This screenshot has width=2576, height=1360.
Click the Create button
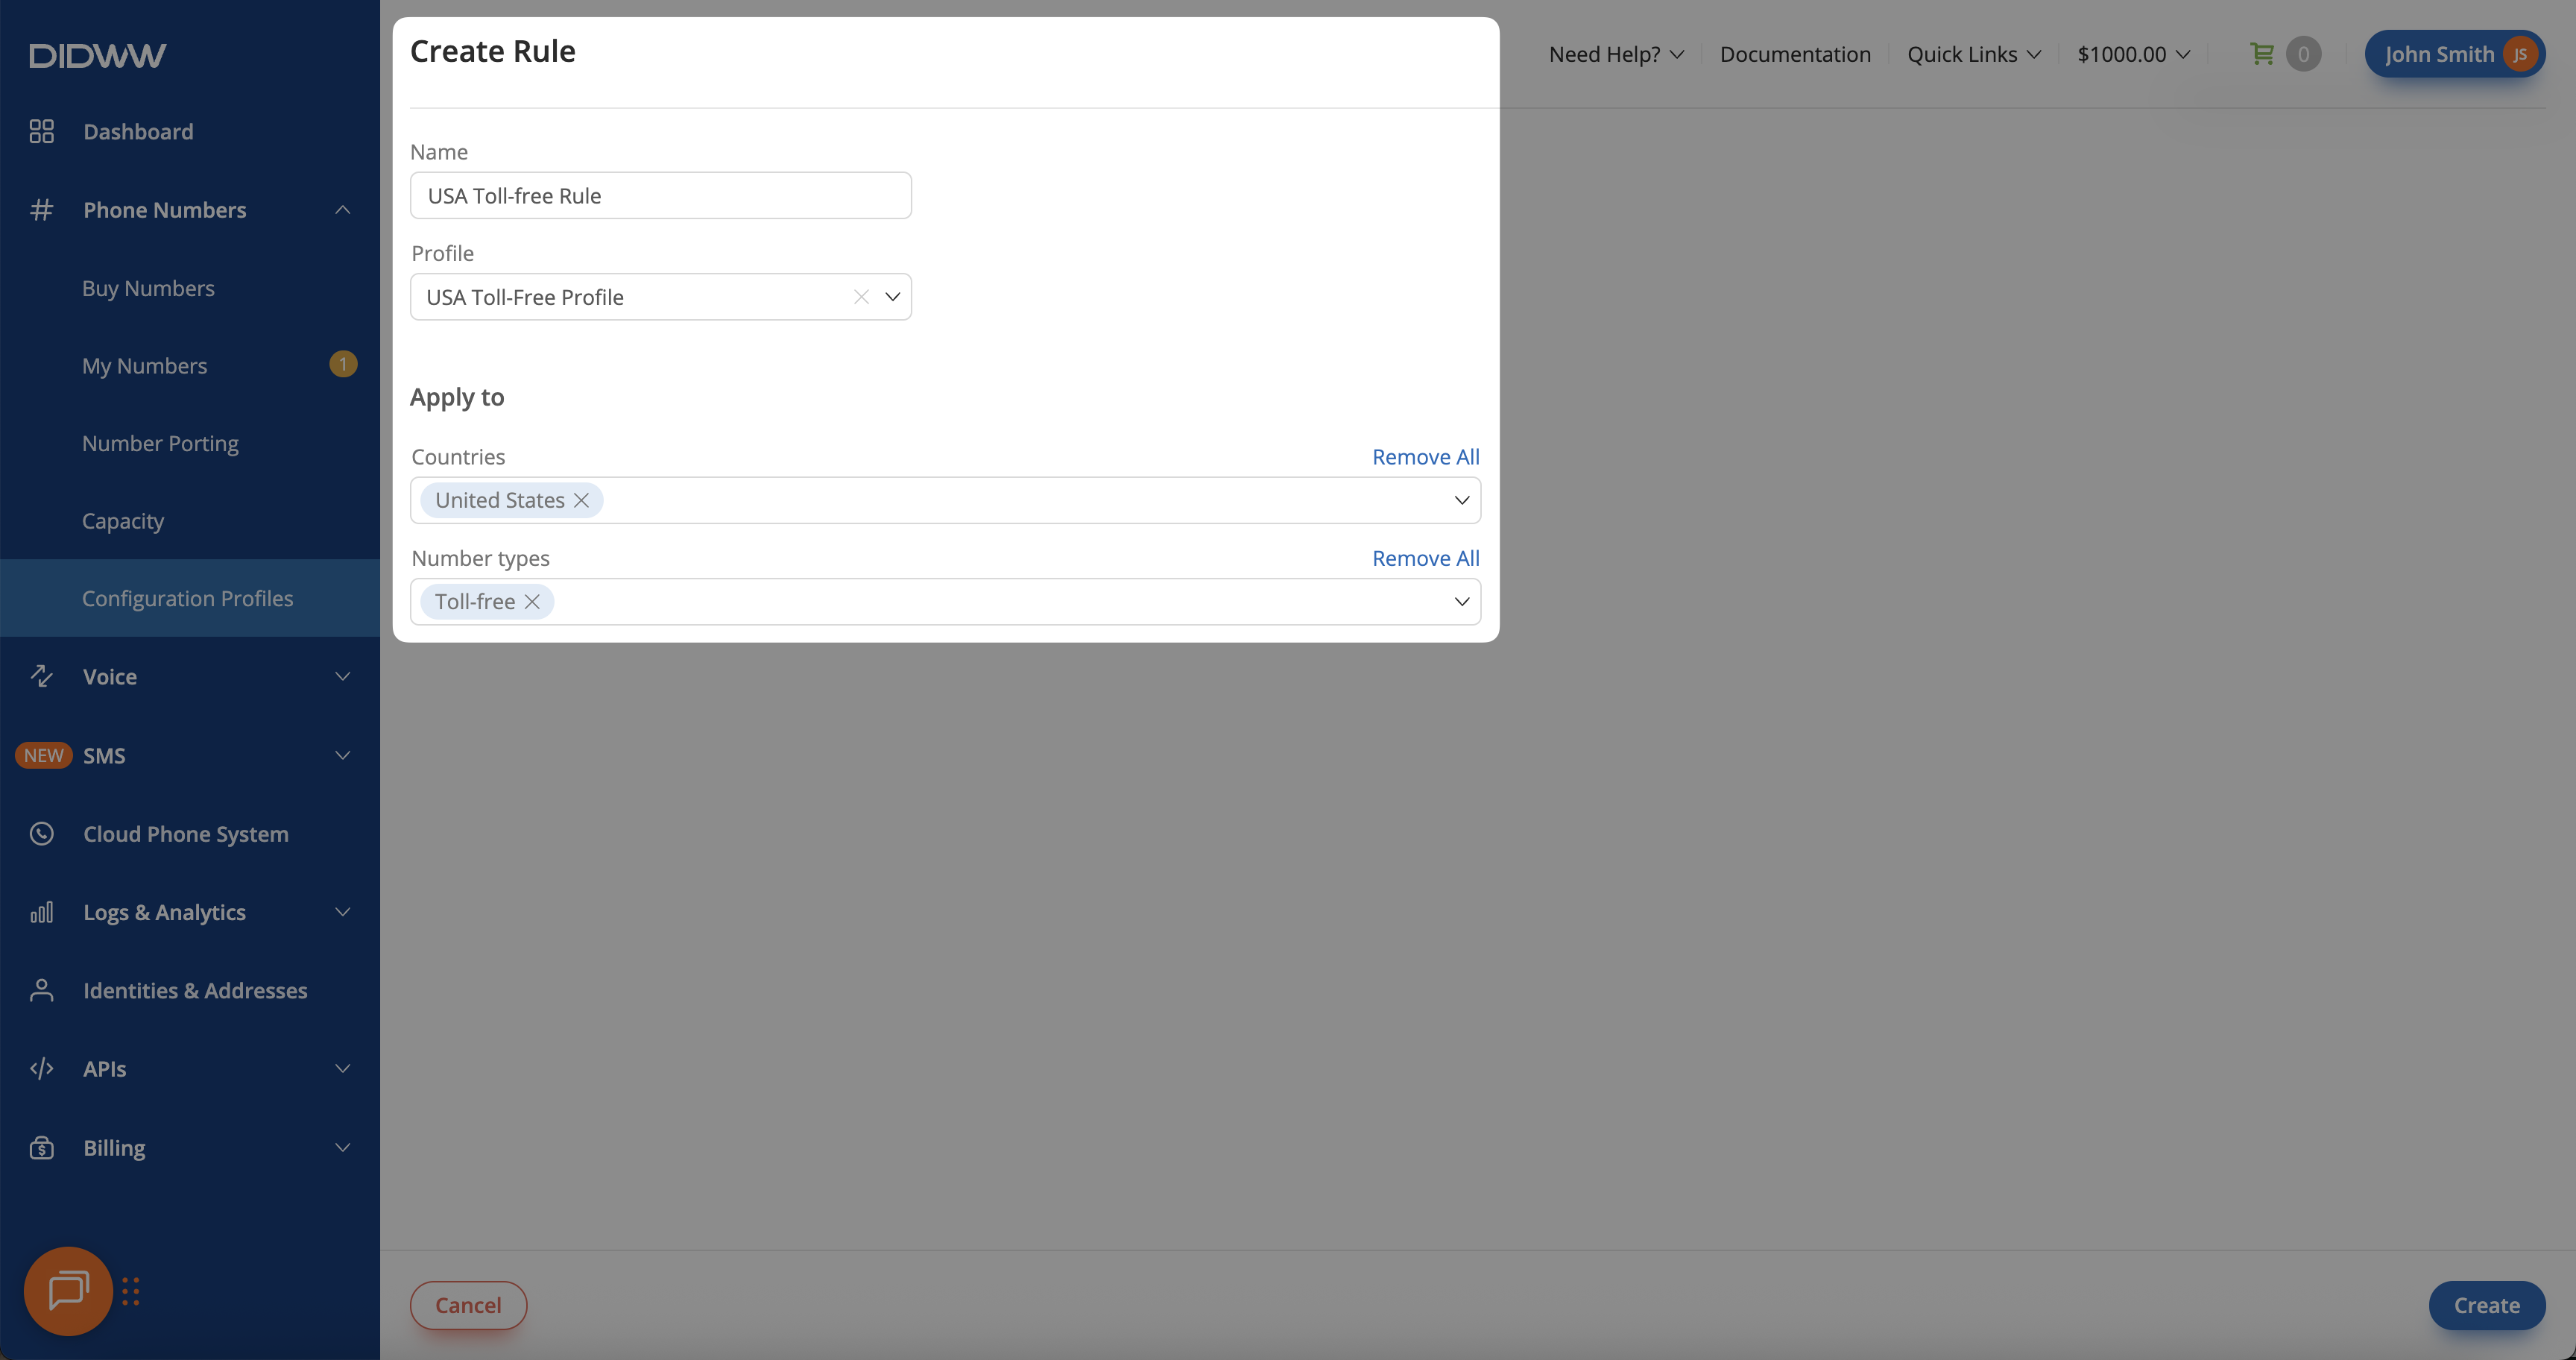(2486, 1305)
